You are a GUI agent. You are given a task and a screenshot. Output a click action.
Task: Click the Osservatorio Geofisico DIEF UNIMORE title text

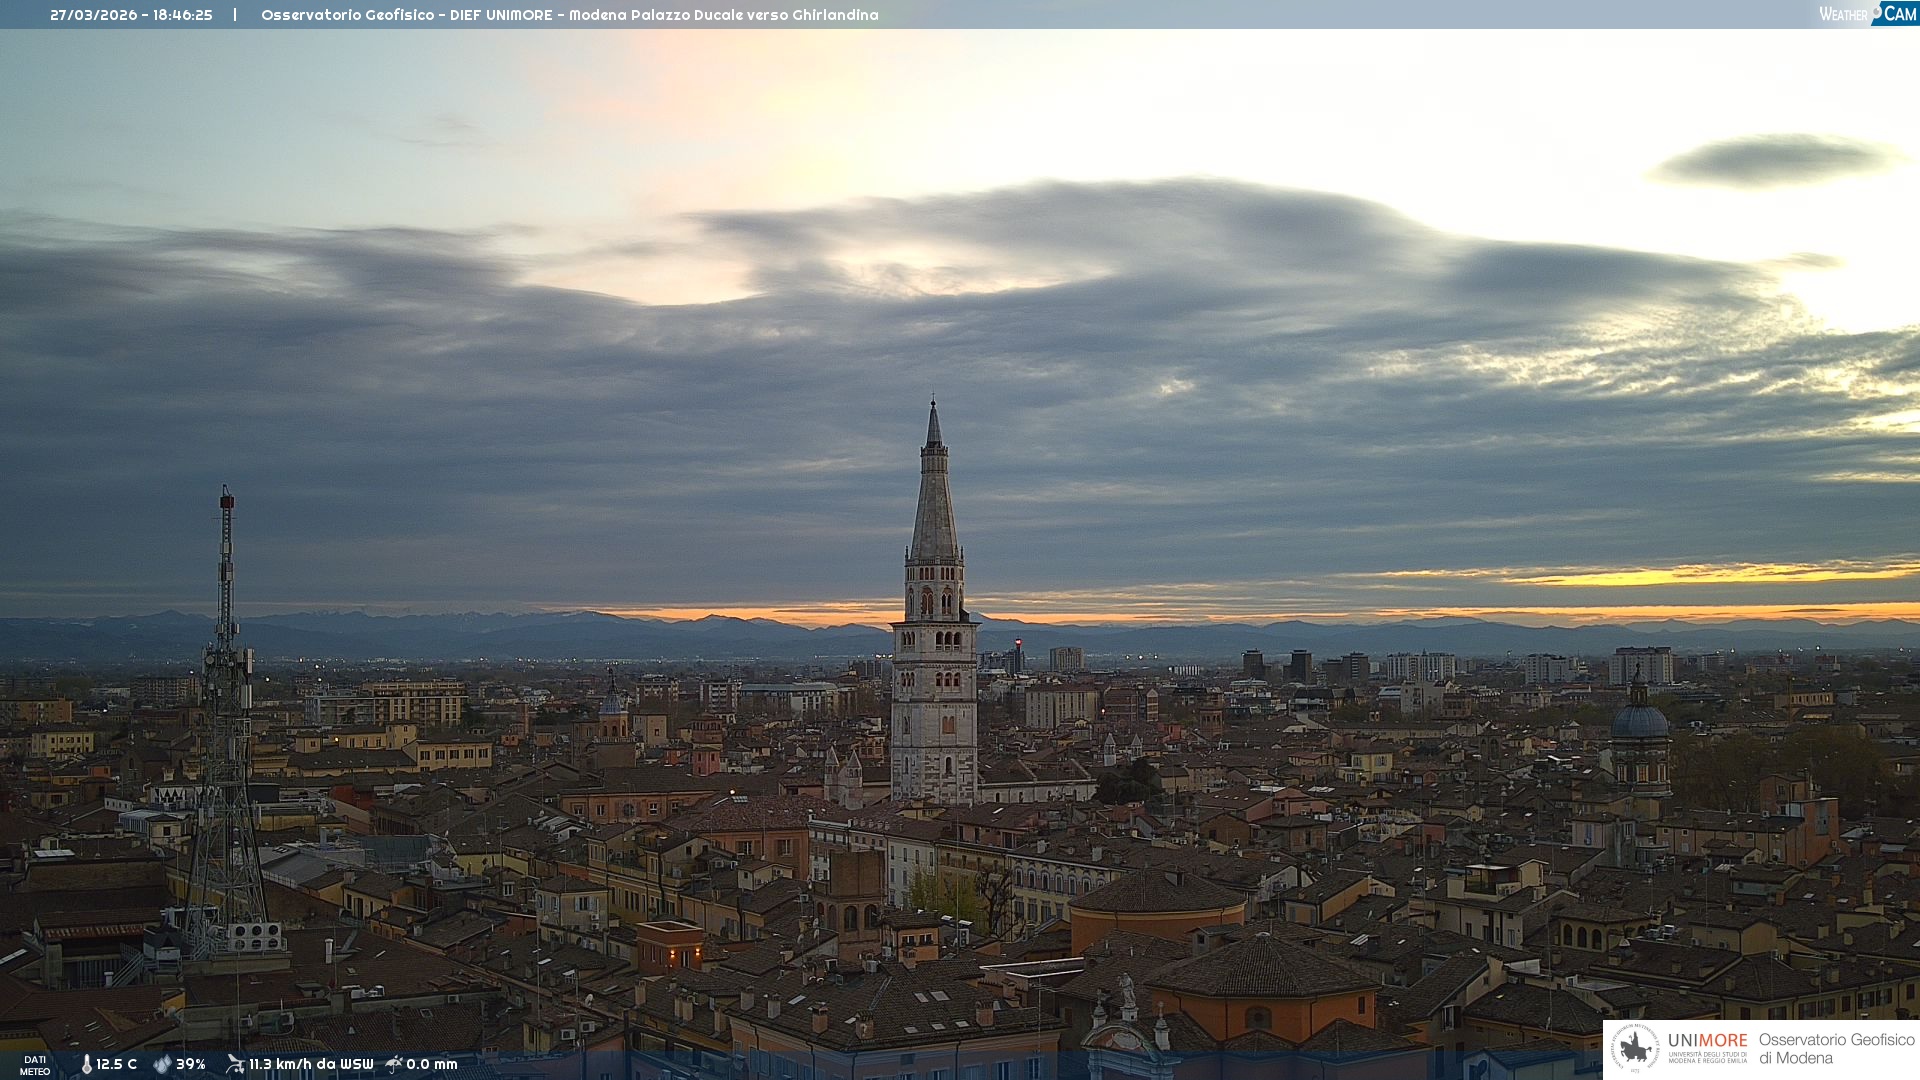[569, 15]
